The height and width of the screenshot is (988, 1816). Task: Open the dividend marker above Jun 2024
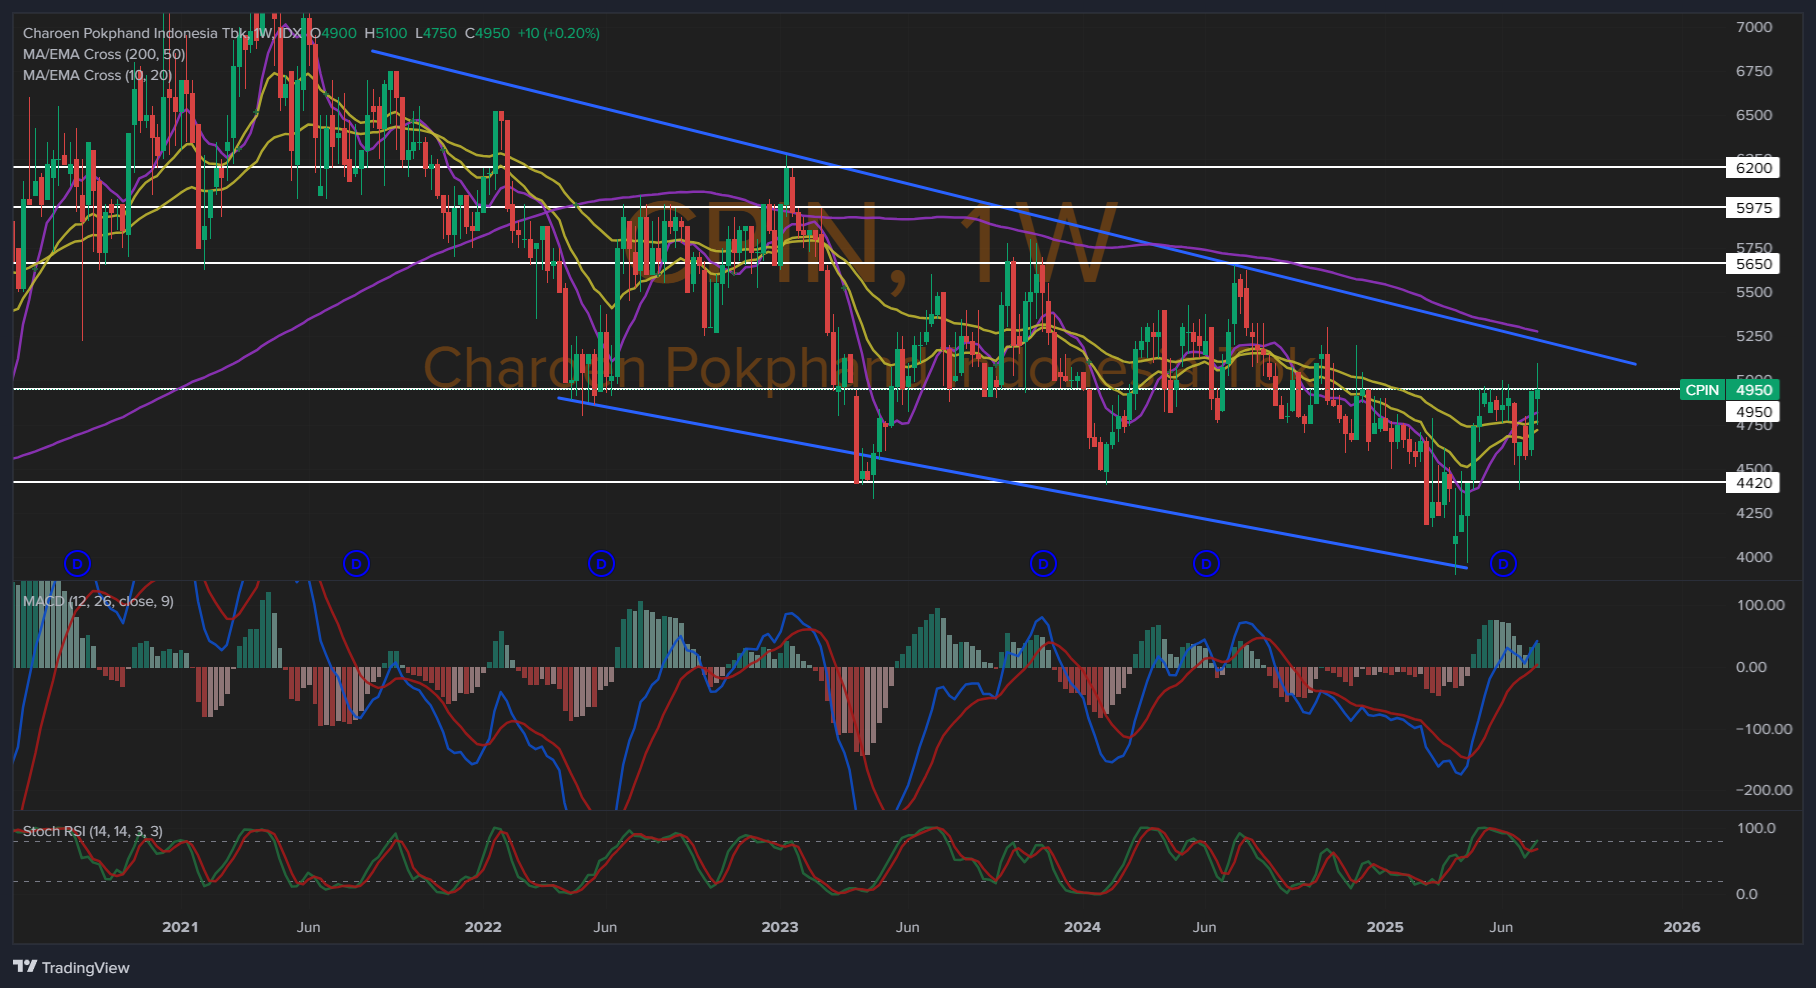(1206, 564)
